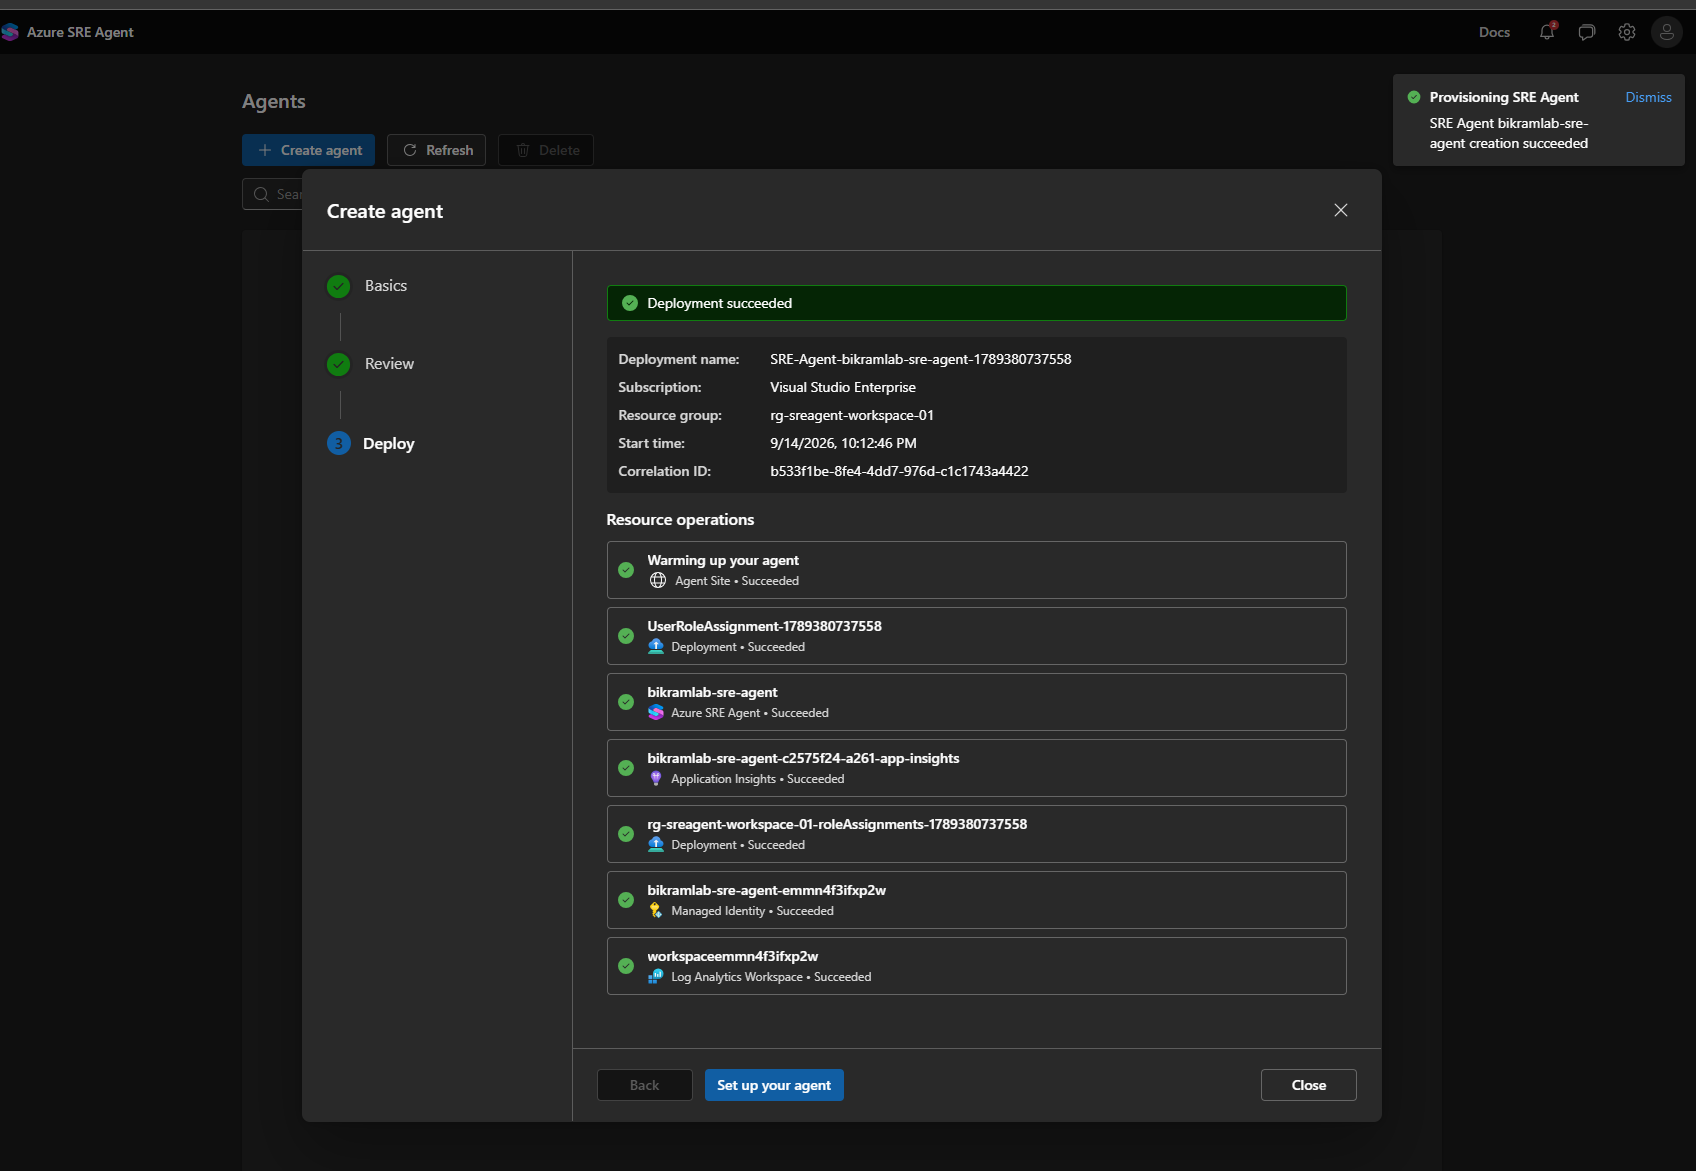Click the Provisioning SRE Agent success icon

click(x=1414, y=97)
